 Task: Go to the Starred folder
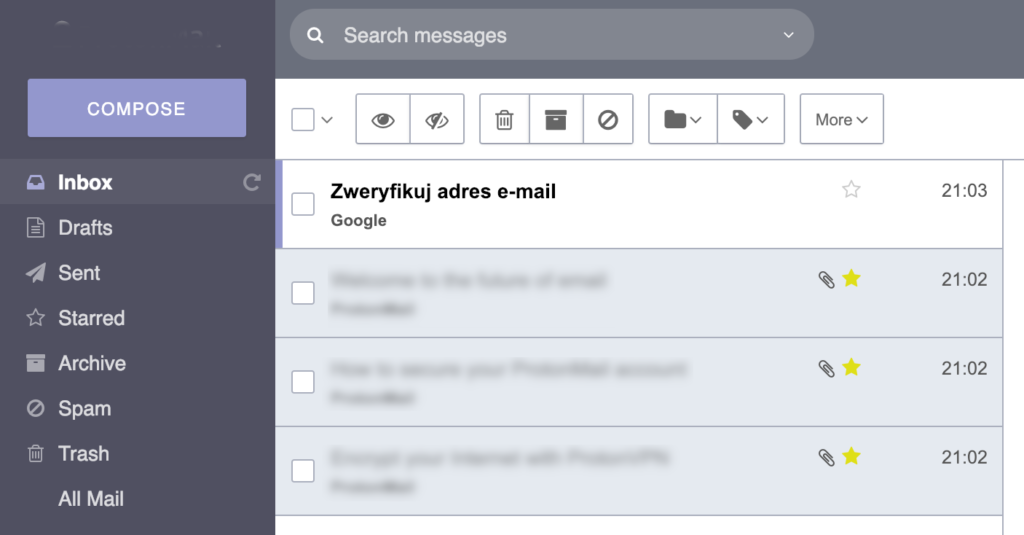pyautogui.click(x=91, y=318)
